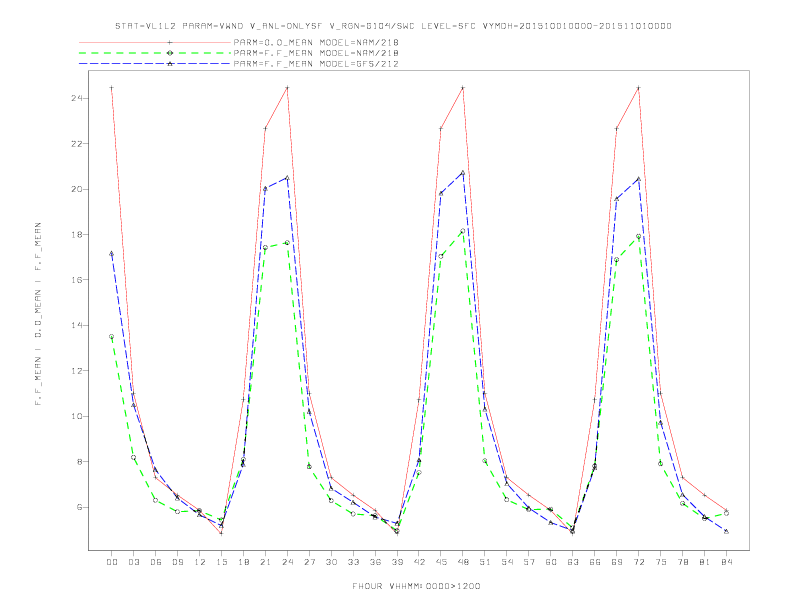This screenshot has height=612, width=792.
Task: Click blue triangle data point at hour 84
Action: [726, 531]
